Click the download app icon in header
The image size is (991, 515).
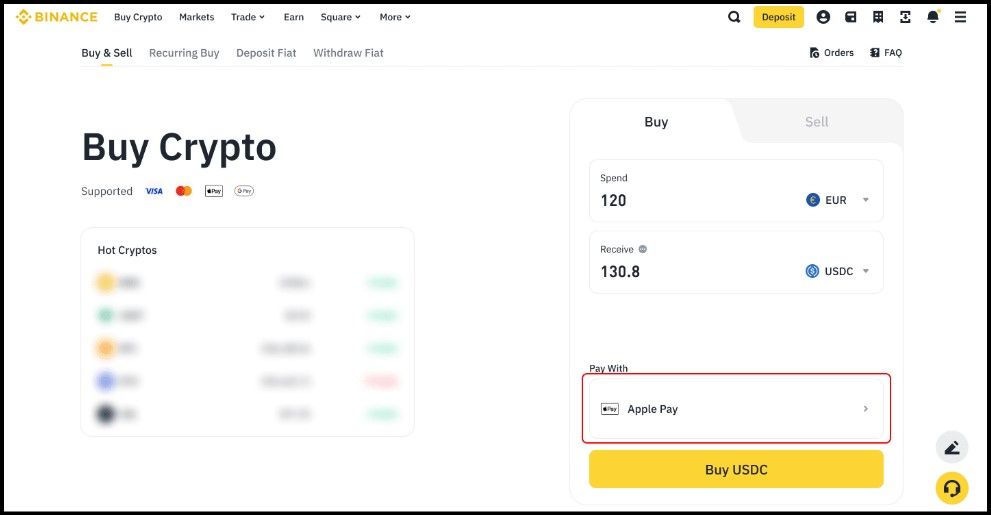905,17
